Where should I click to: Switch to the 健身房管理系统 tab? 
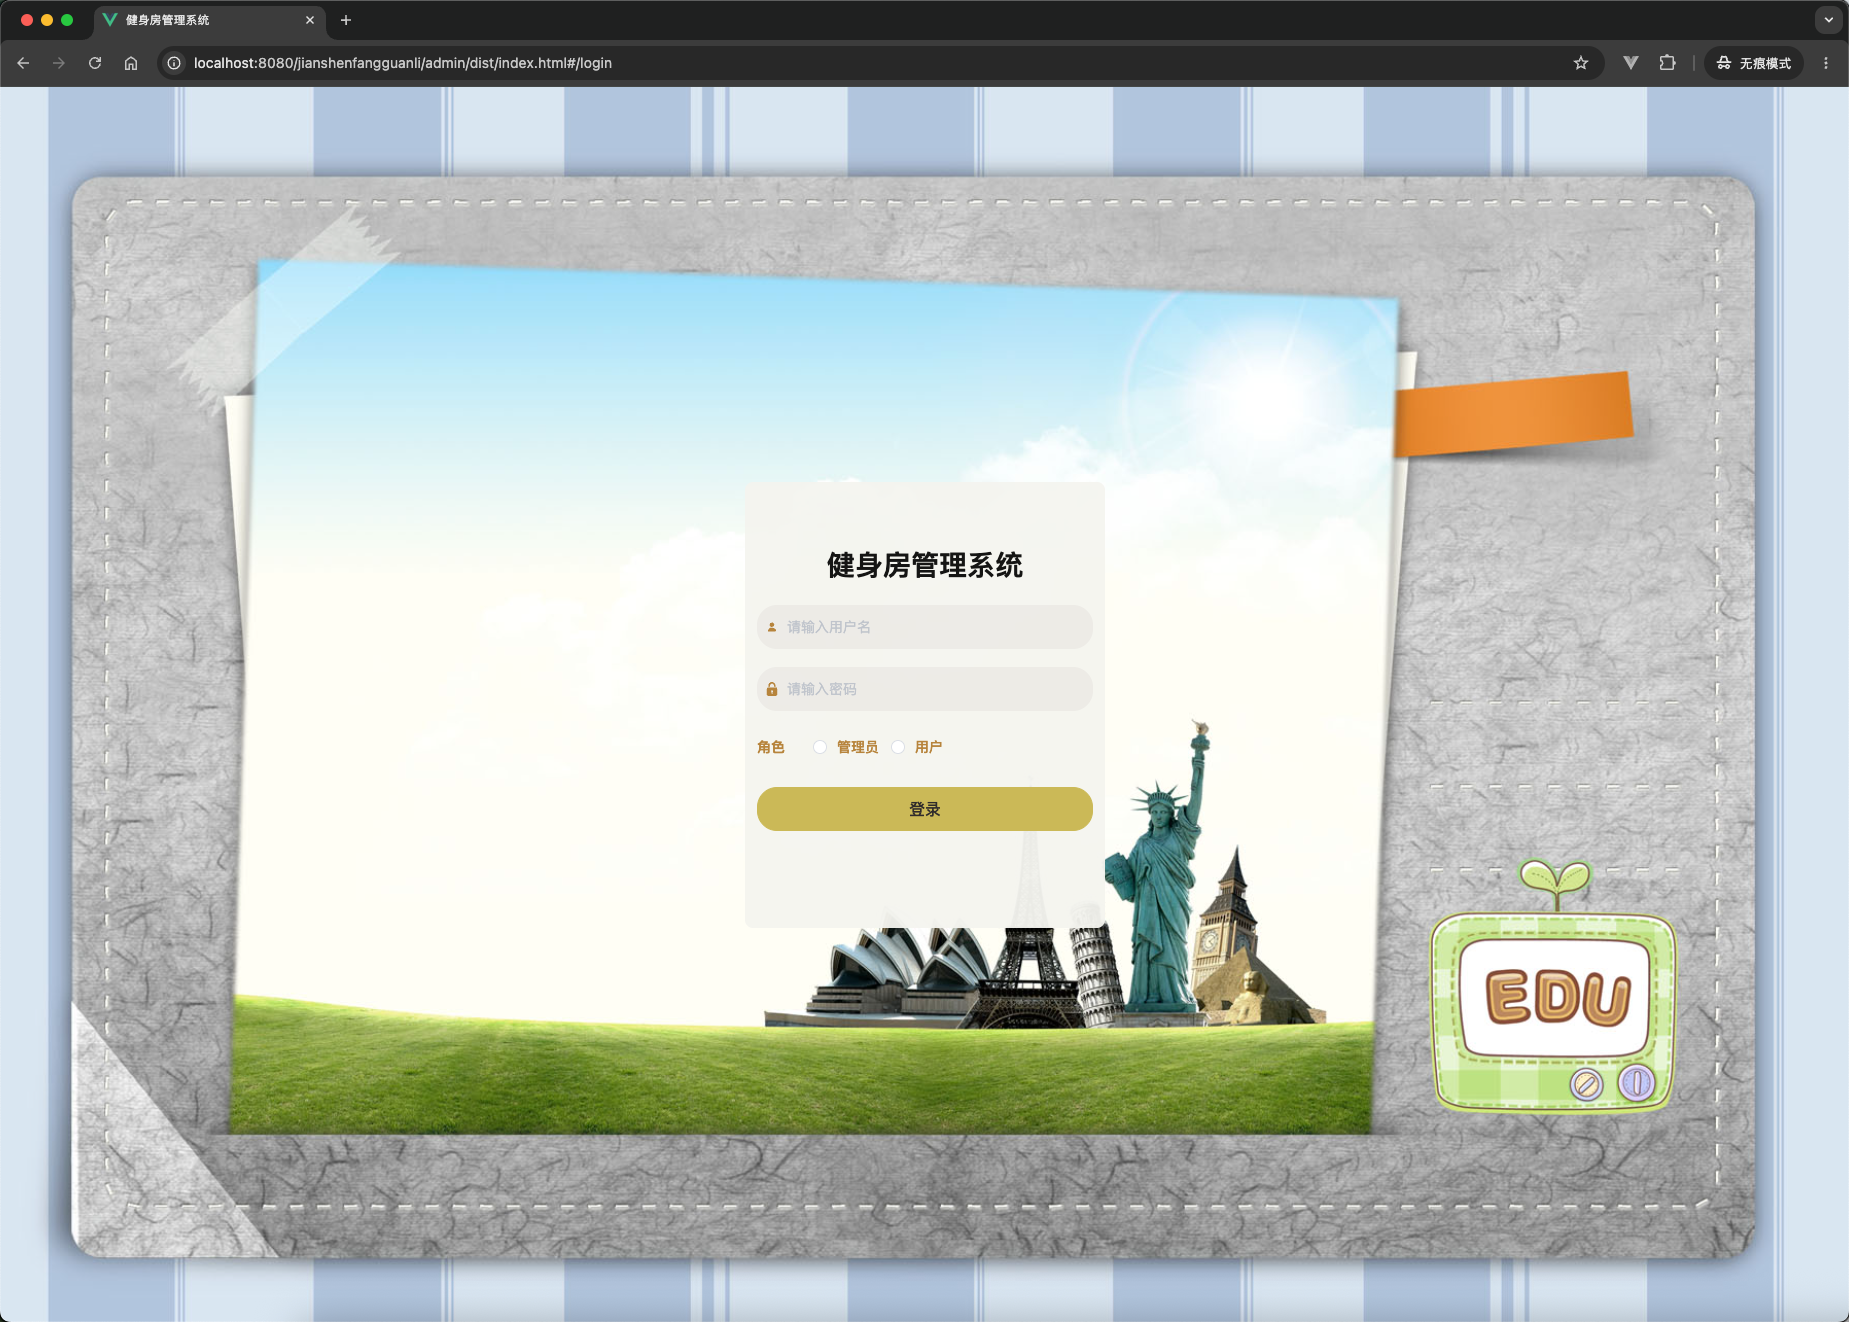click(x=208, y=20)
